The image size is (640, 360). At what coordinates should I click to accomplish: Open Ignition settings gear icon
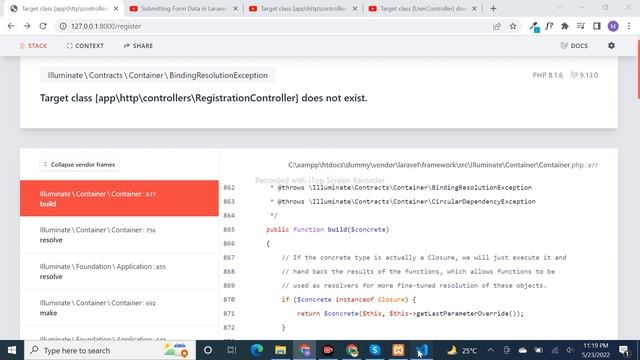(611, 46)
